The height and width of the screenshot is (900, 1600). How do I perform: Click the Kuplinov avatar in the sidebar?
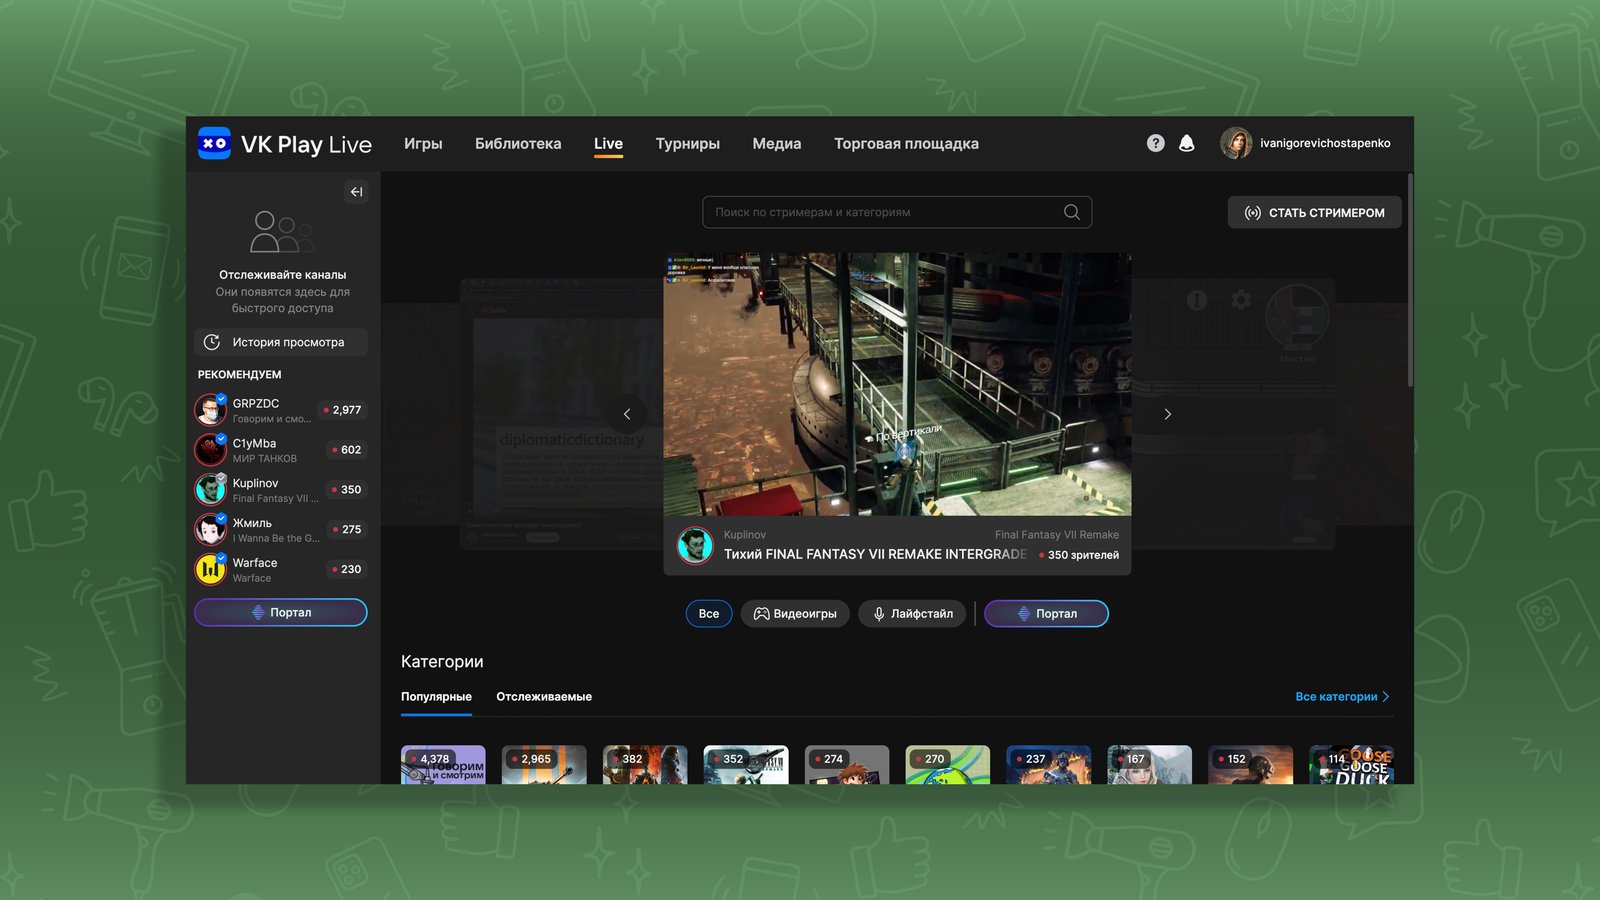point(210,490)
